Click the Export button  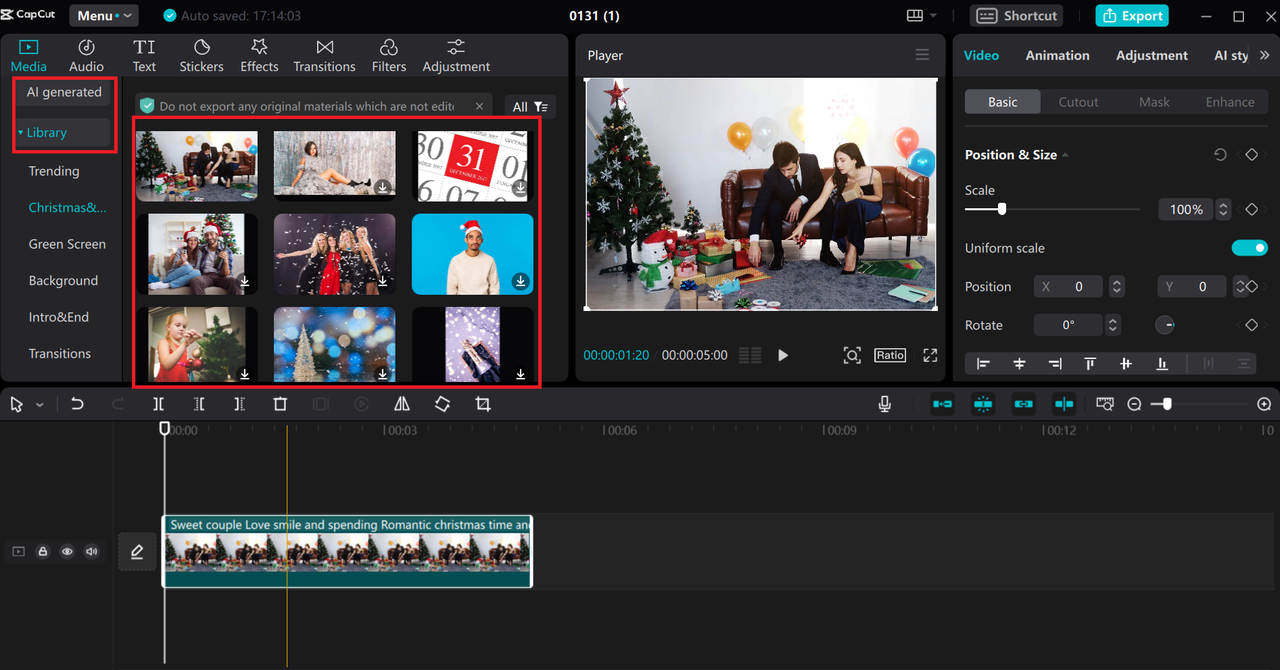pyautogui.click(x=1132, y=16)
